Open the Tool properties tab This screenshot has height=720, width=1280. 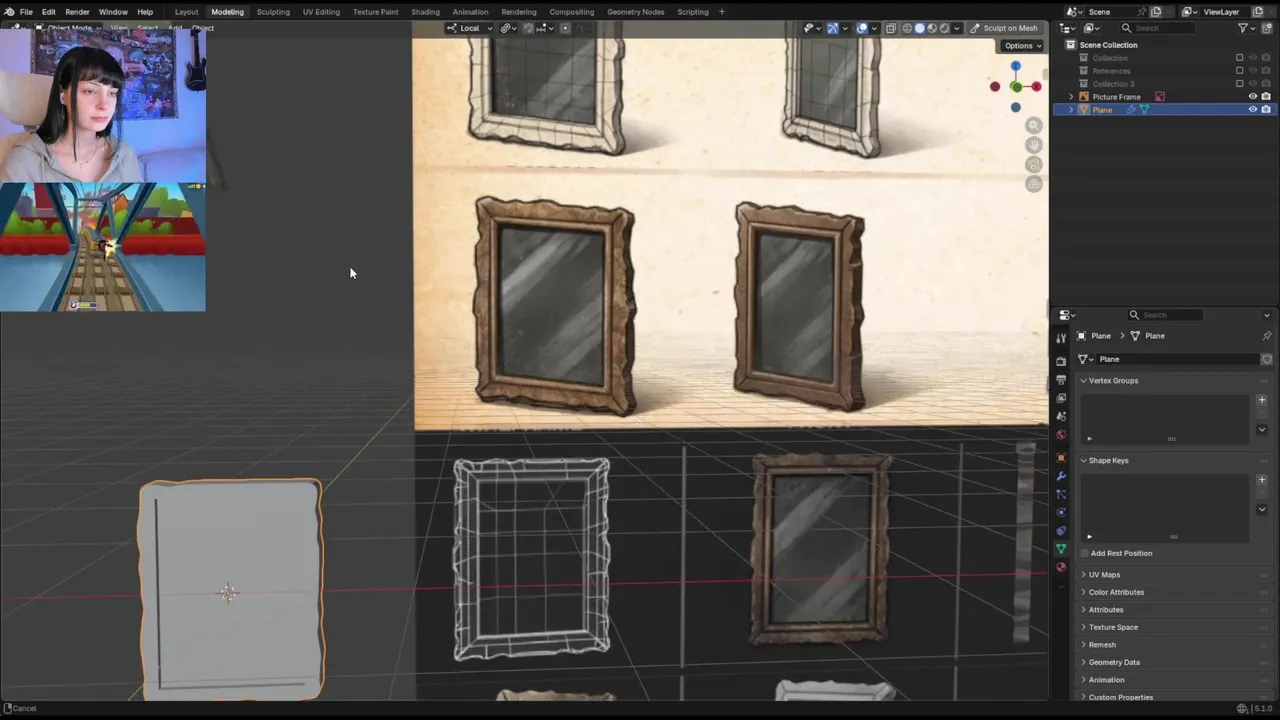1061,338
